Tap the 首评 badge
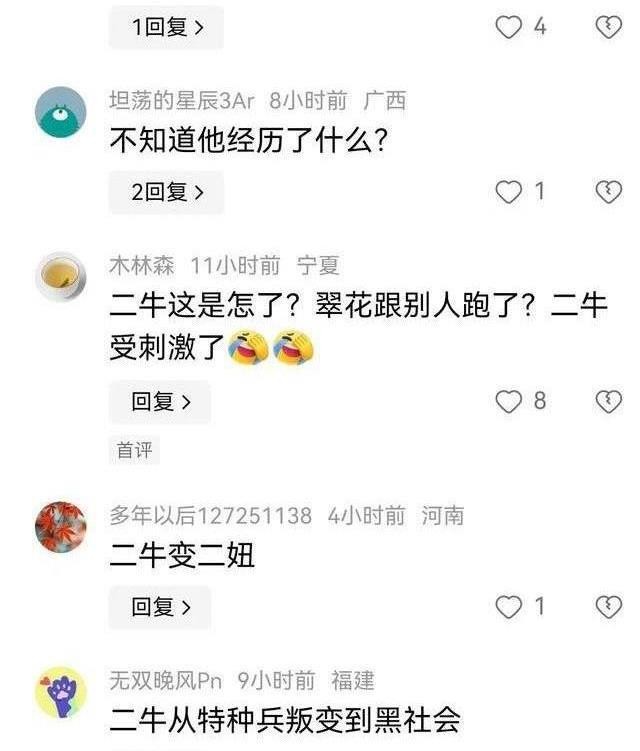 (135, 450)
